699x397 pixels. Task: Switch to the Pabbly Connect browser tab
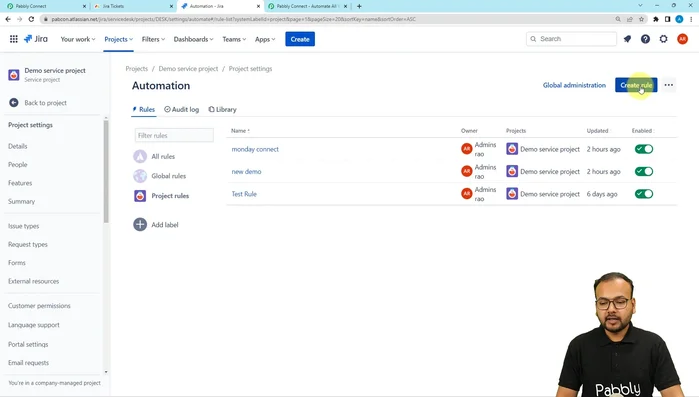click(45, 6)
